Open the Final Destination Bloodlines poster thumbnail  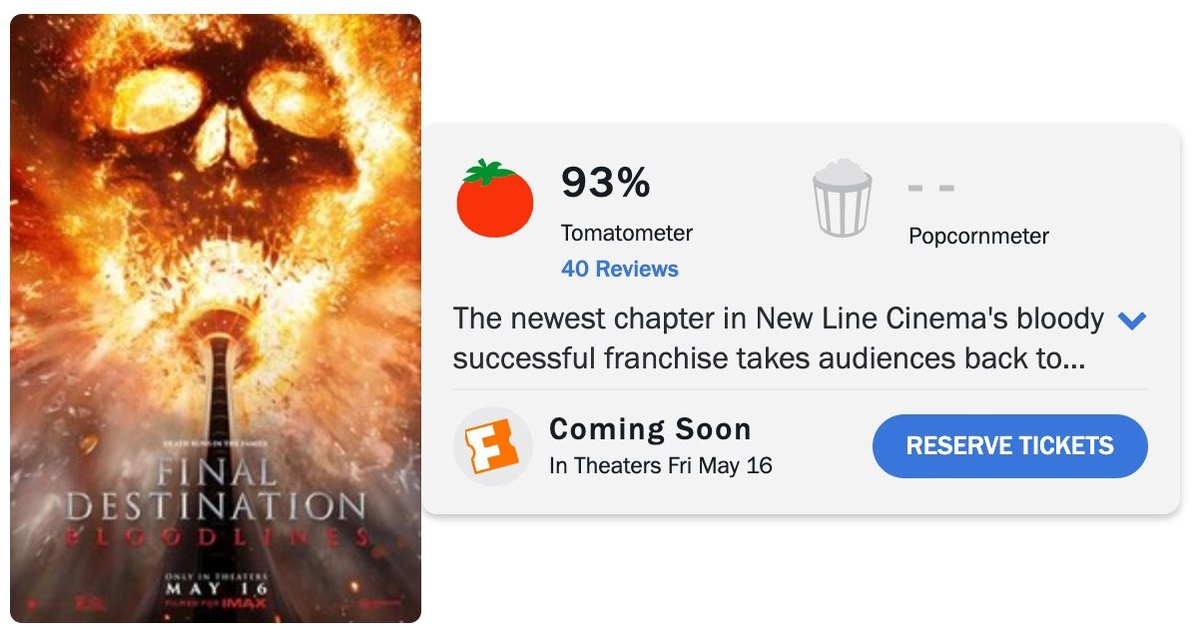215,319
